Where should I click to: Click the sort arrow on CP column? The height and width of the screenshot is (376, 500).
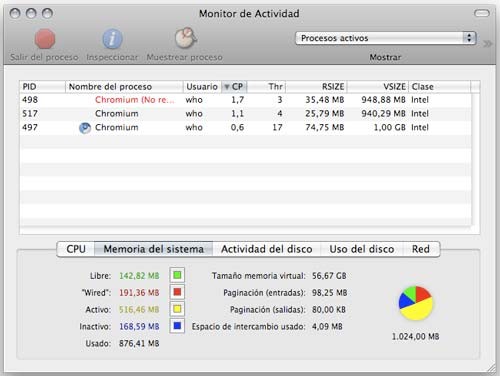(x=227, y=87)
